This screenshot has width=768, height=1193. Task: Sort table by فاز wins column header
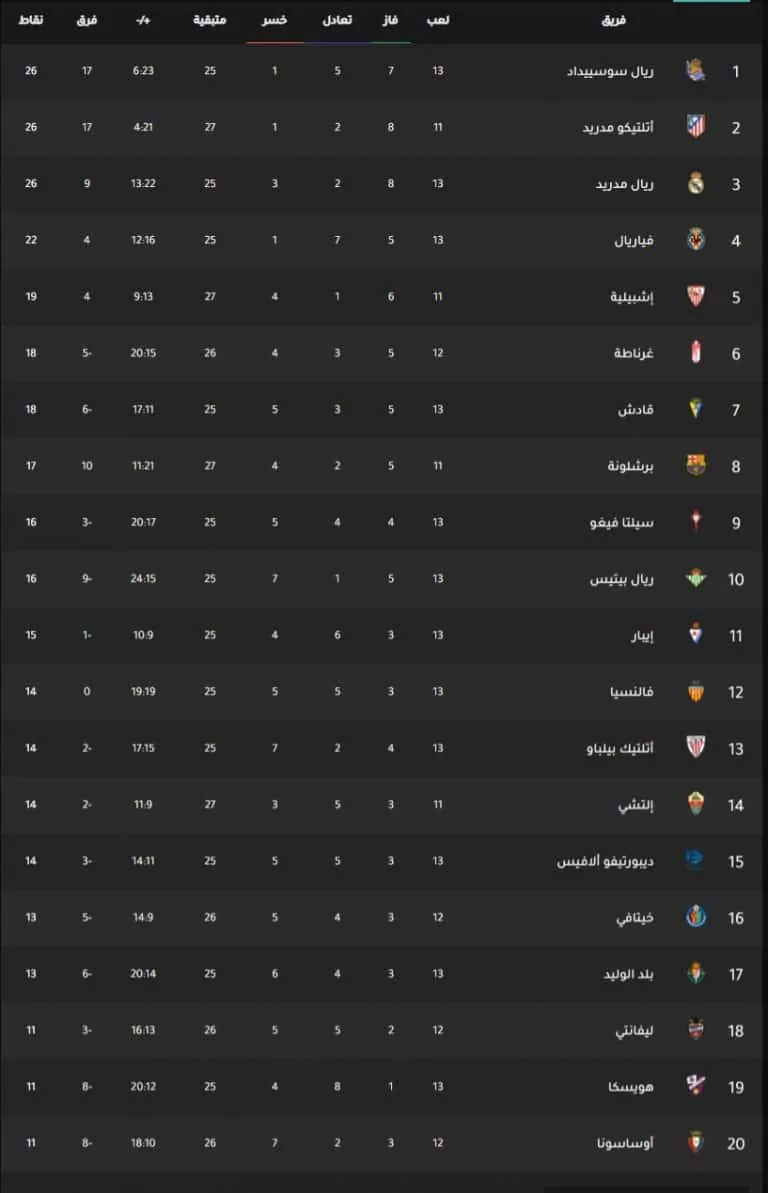390,21
